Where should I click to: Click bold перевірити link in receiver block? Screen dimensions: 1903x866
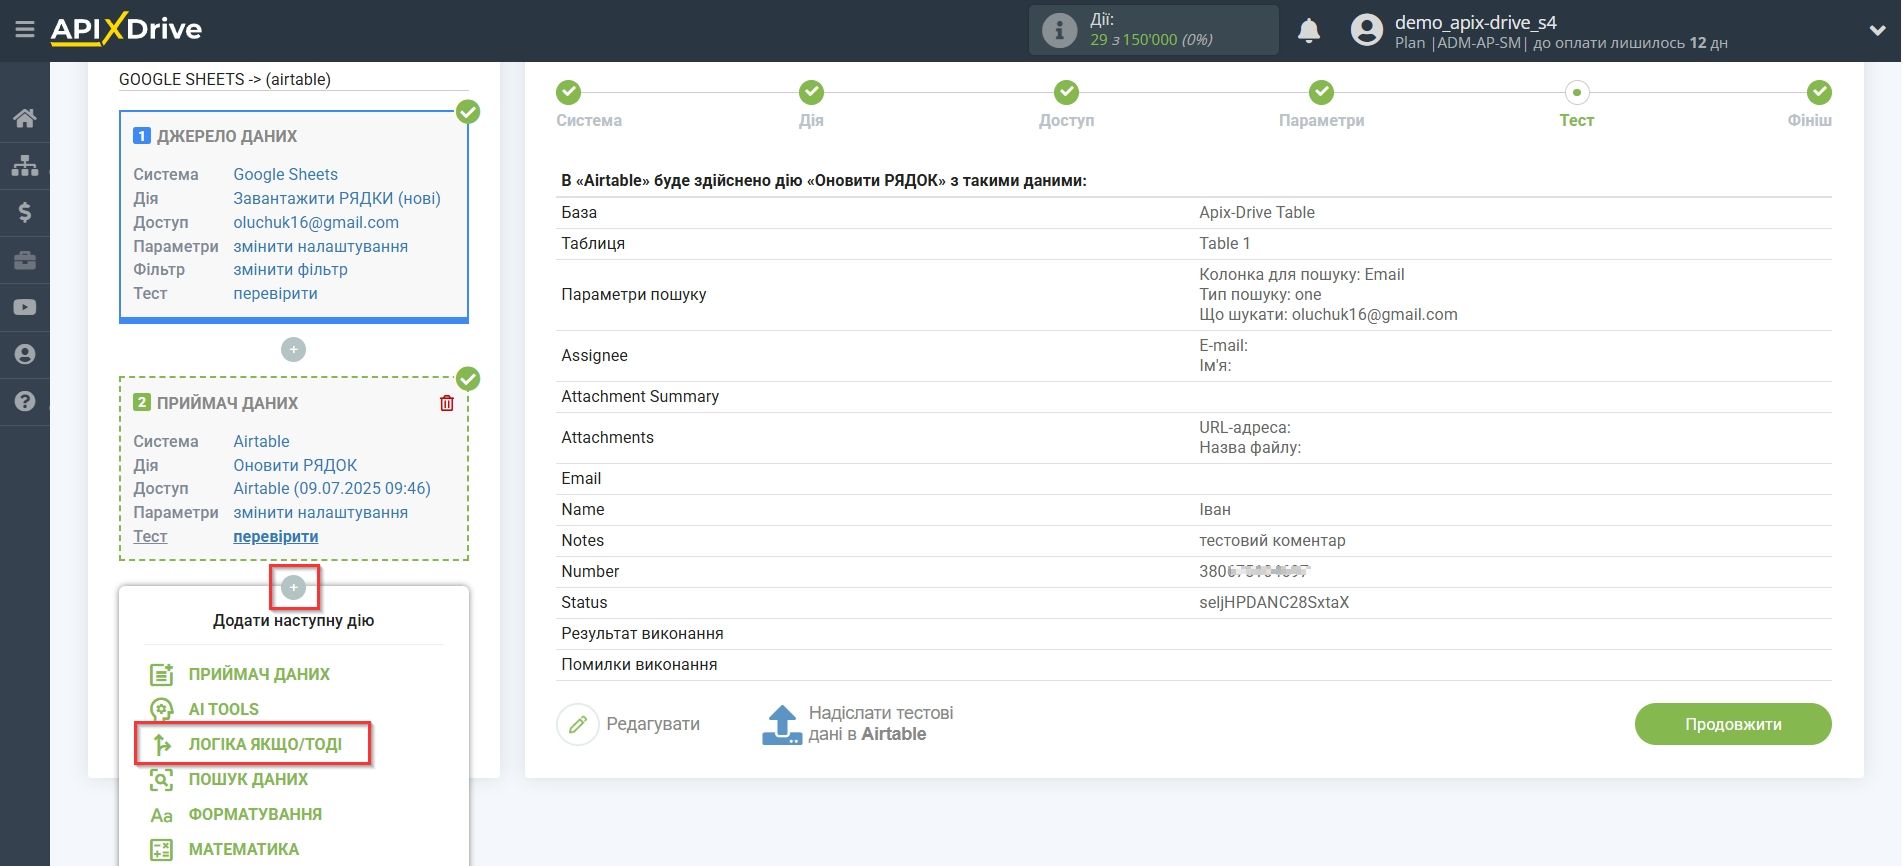276,537
